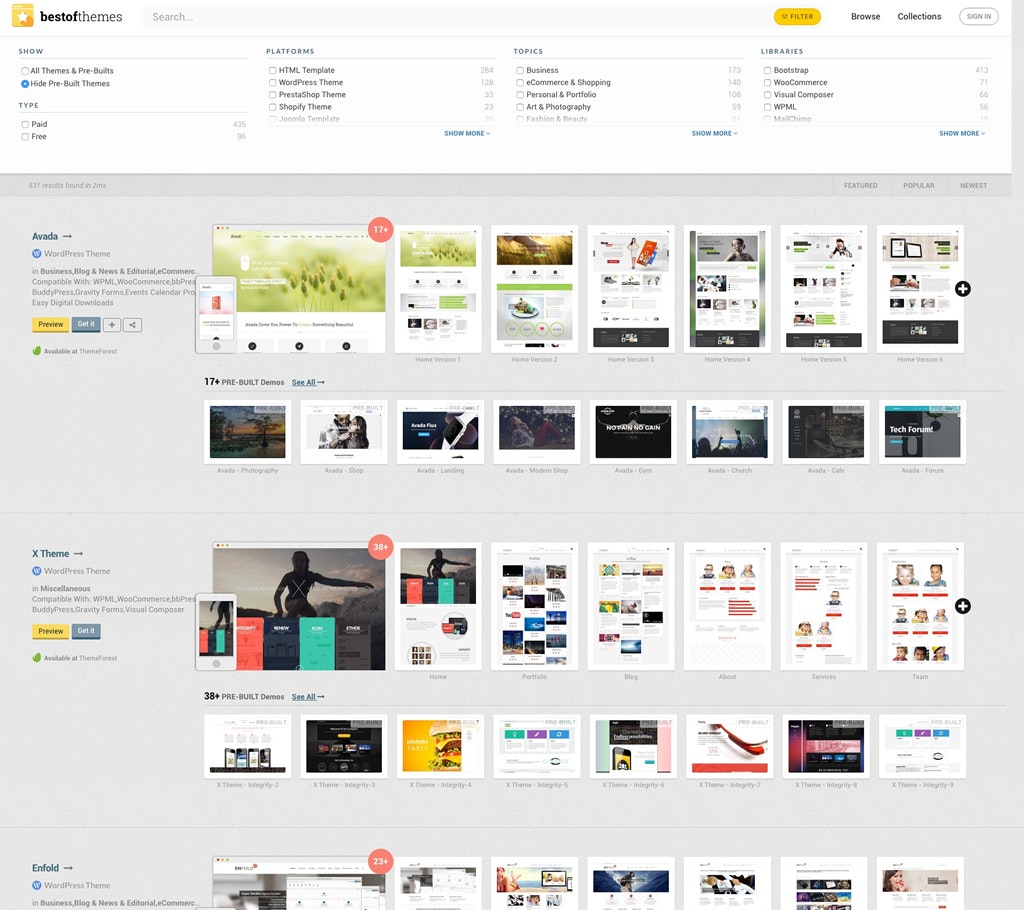Check the Paid type checkbox
This screenshot has width=1024, height=910.
[x=25, y=124]
